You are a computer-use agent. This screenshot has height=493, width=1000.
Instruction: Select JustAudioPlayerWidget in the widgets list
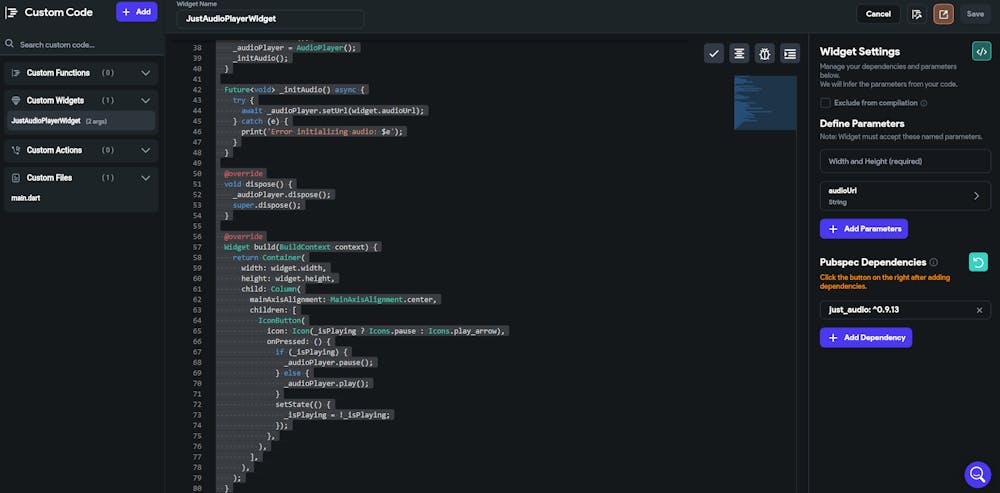81,121
